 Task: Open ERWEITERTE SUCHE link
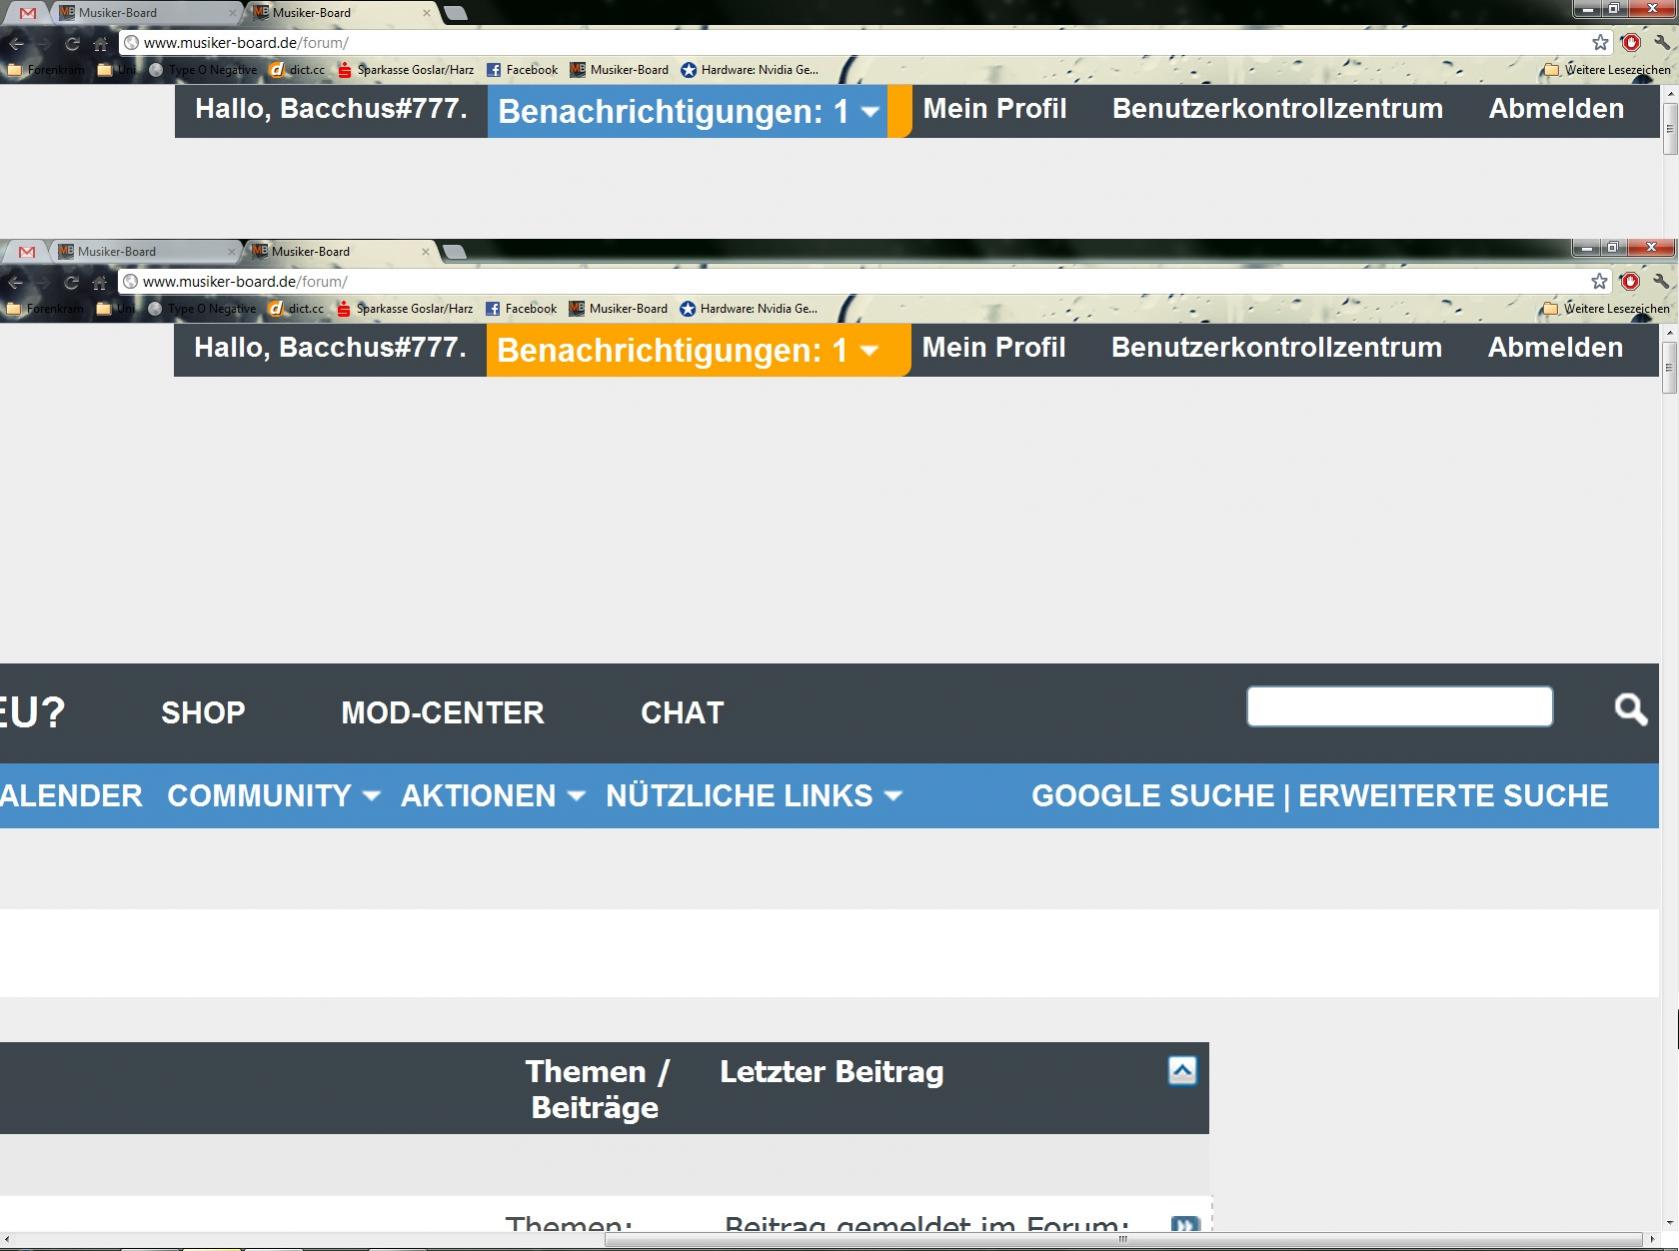pyautogui.click(x=1454, y=796)
